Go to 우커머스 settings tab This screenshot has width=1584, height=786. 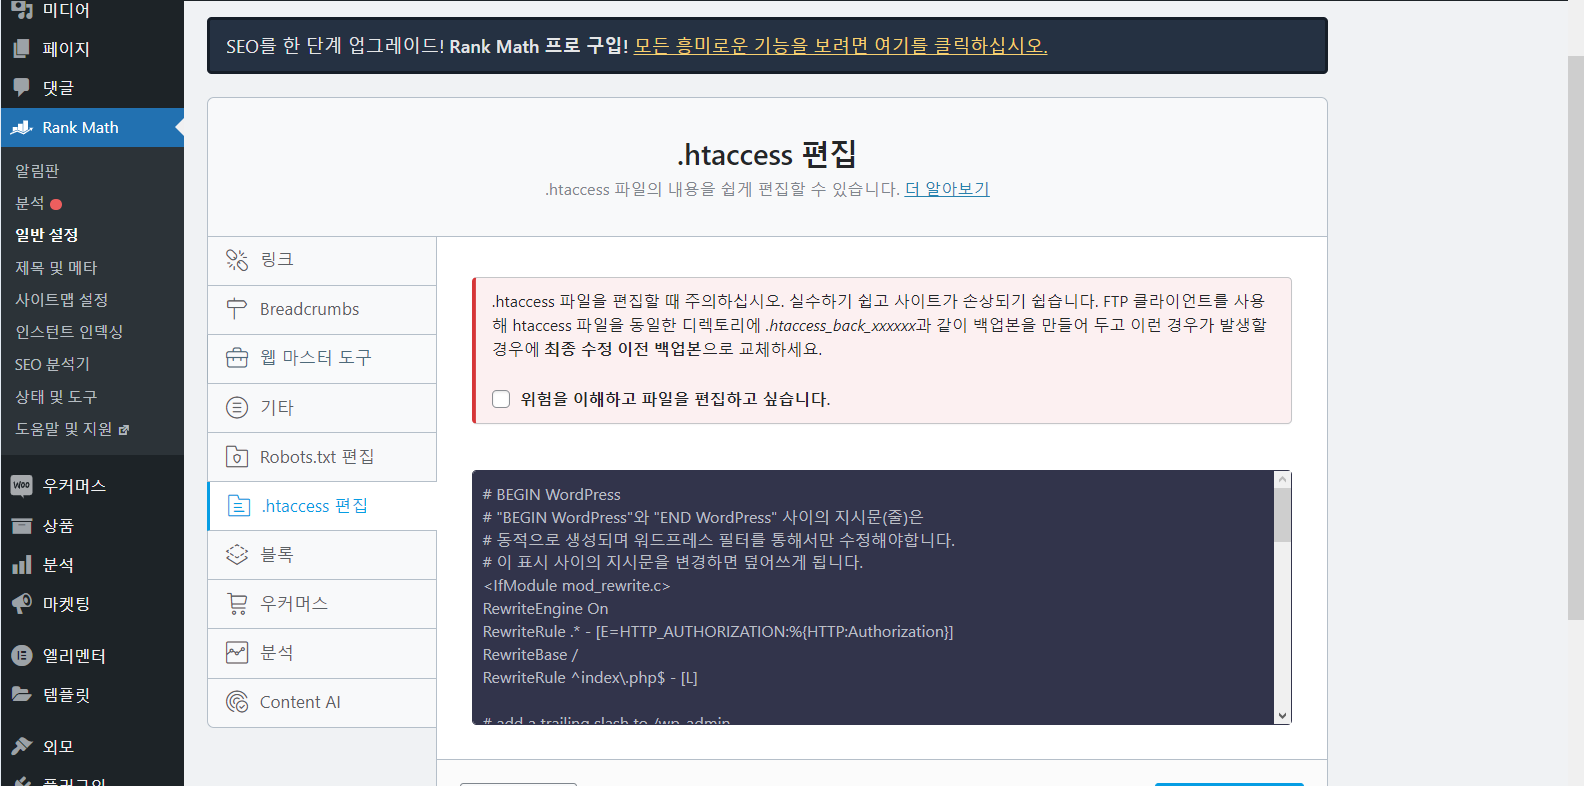click(x=322, y=604)
